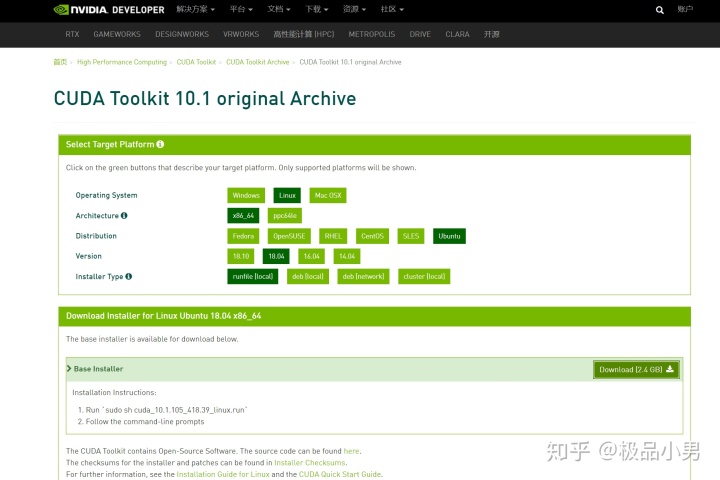Click the CUDA Toolkit Archive breadcrumb
The image size is (720, 480).
[x=258, y=62]
